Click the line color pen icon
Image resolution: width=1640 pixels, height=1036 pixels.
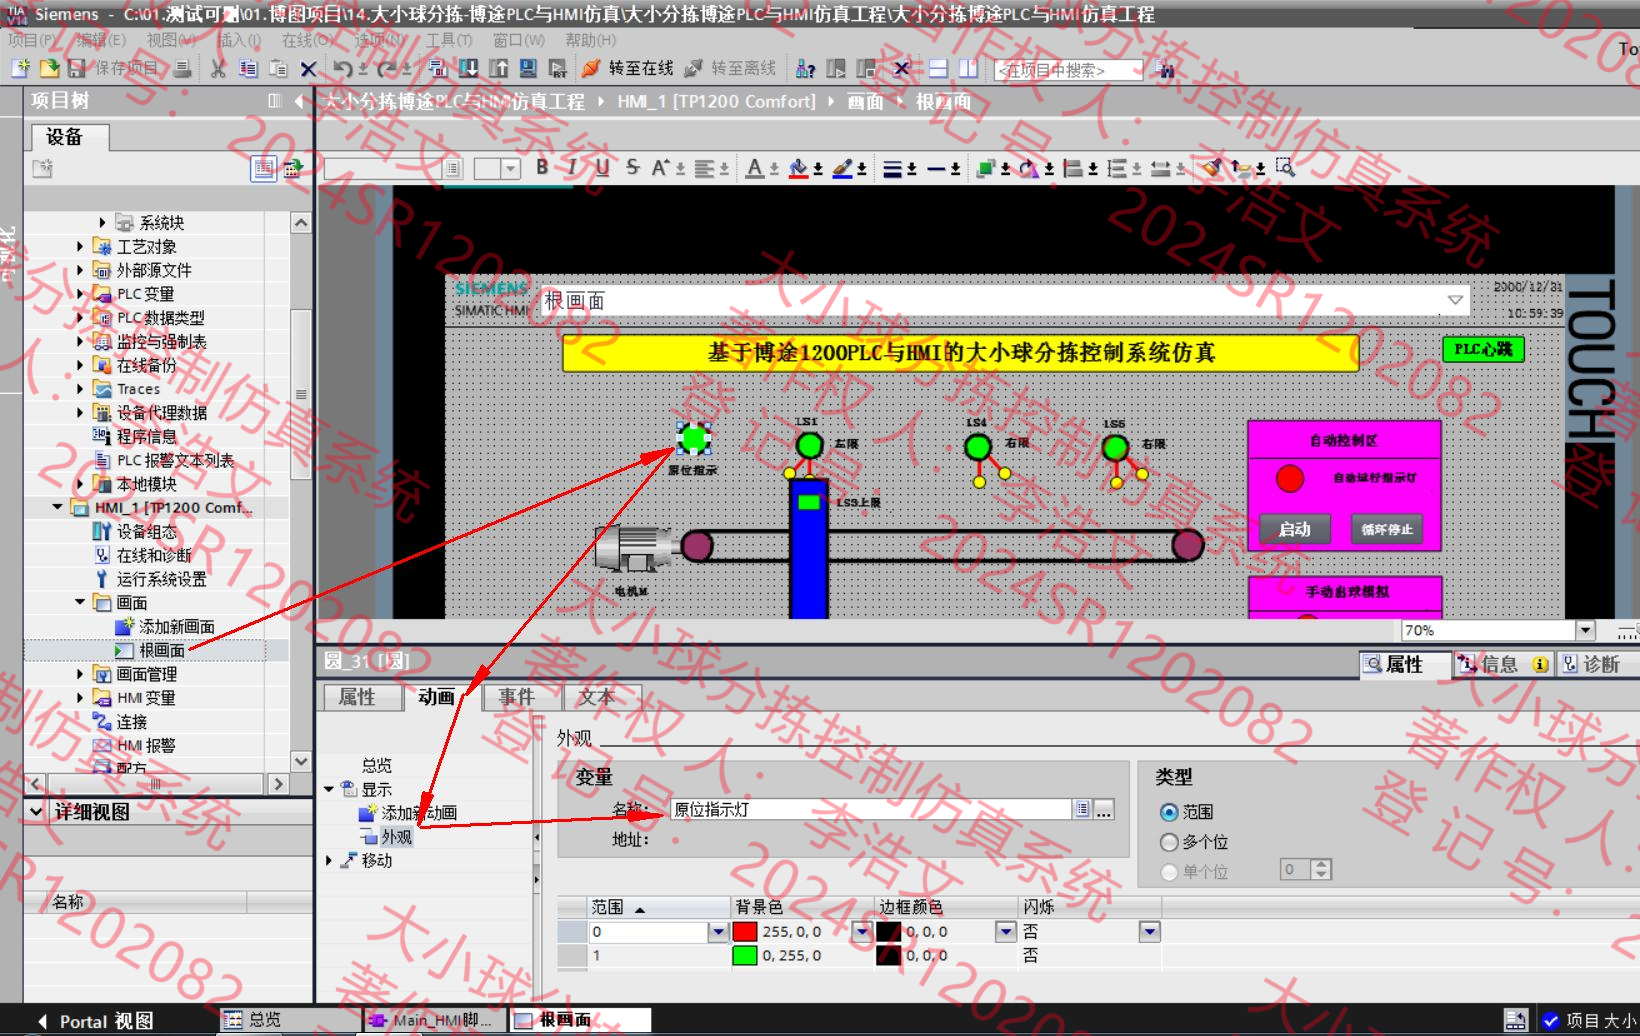tap(843, 168)
